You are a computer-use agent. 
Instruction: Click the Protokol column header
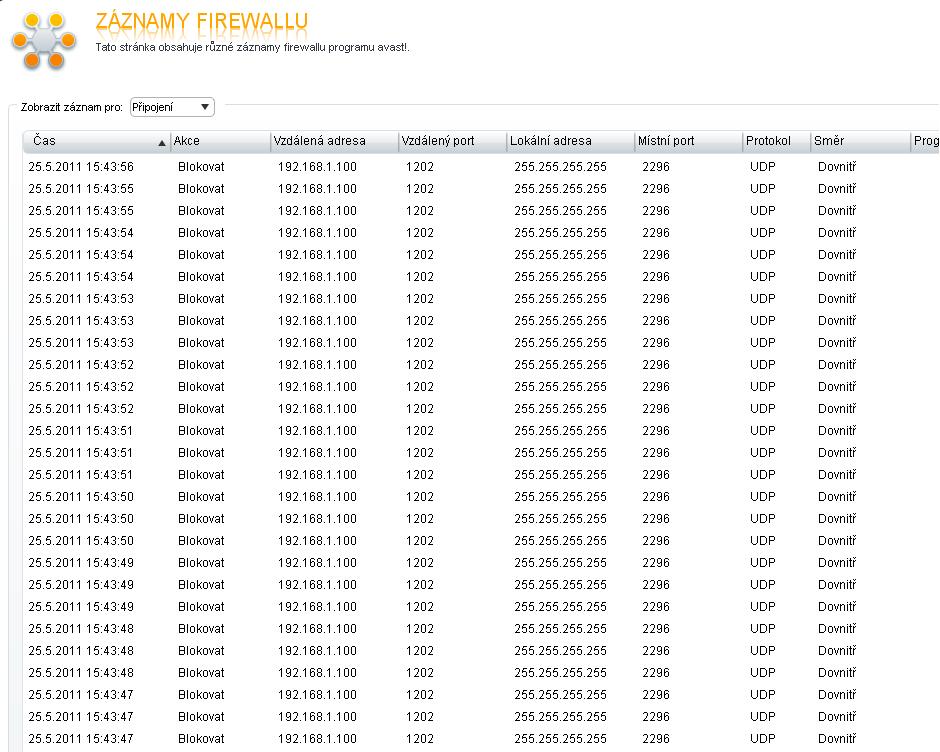776,141
